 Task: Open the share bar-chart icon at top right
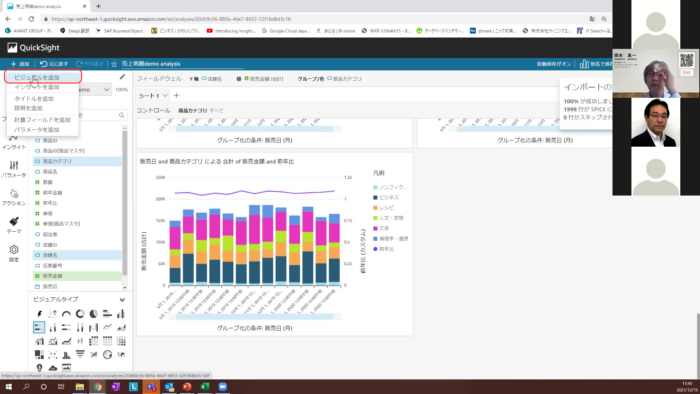584,64
